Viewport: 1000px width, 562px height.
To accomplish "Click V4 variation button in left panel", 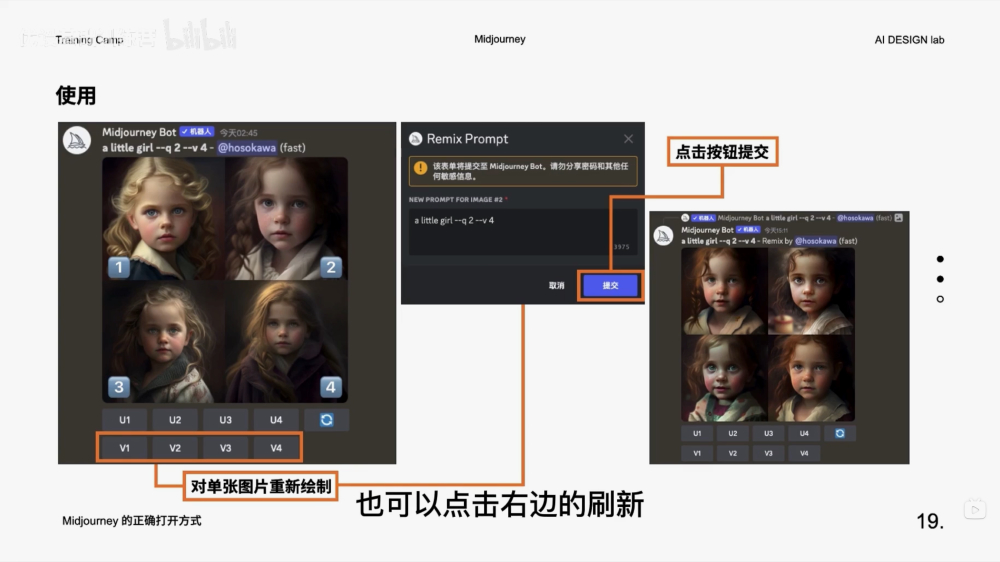I will (276, 448).
